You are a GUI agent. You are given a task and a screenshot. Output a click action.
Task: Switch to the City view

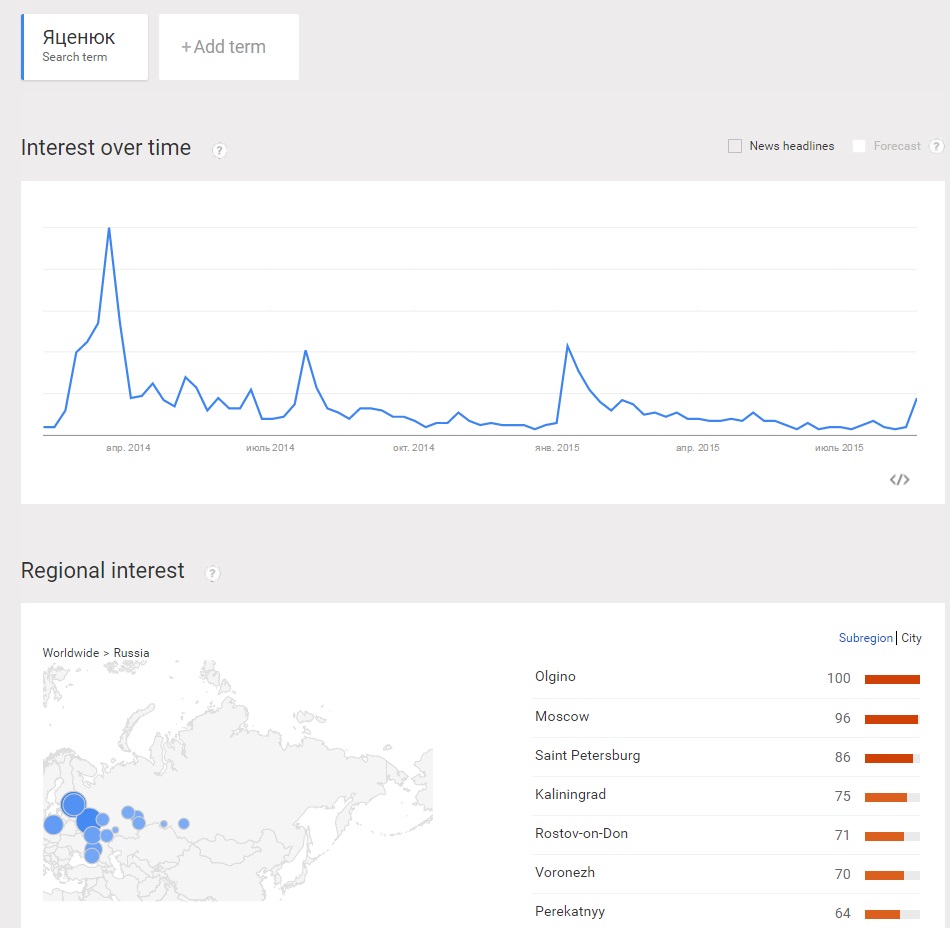(x=911, y=638)
